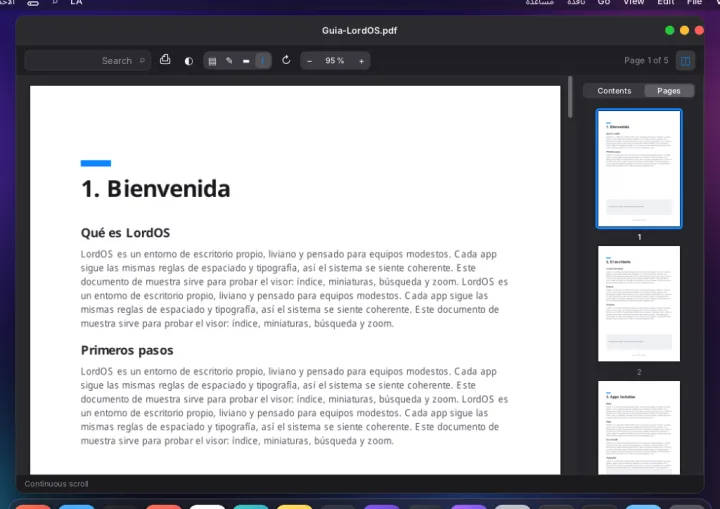Click the 95 % zoom level display
This screenshot has width=720, height=509.
(x=335, y=61)
